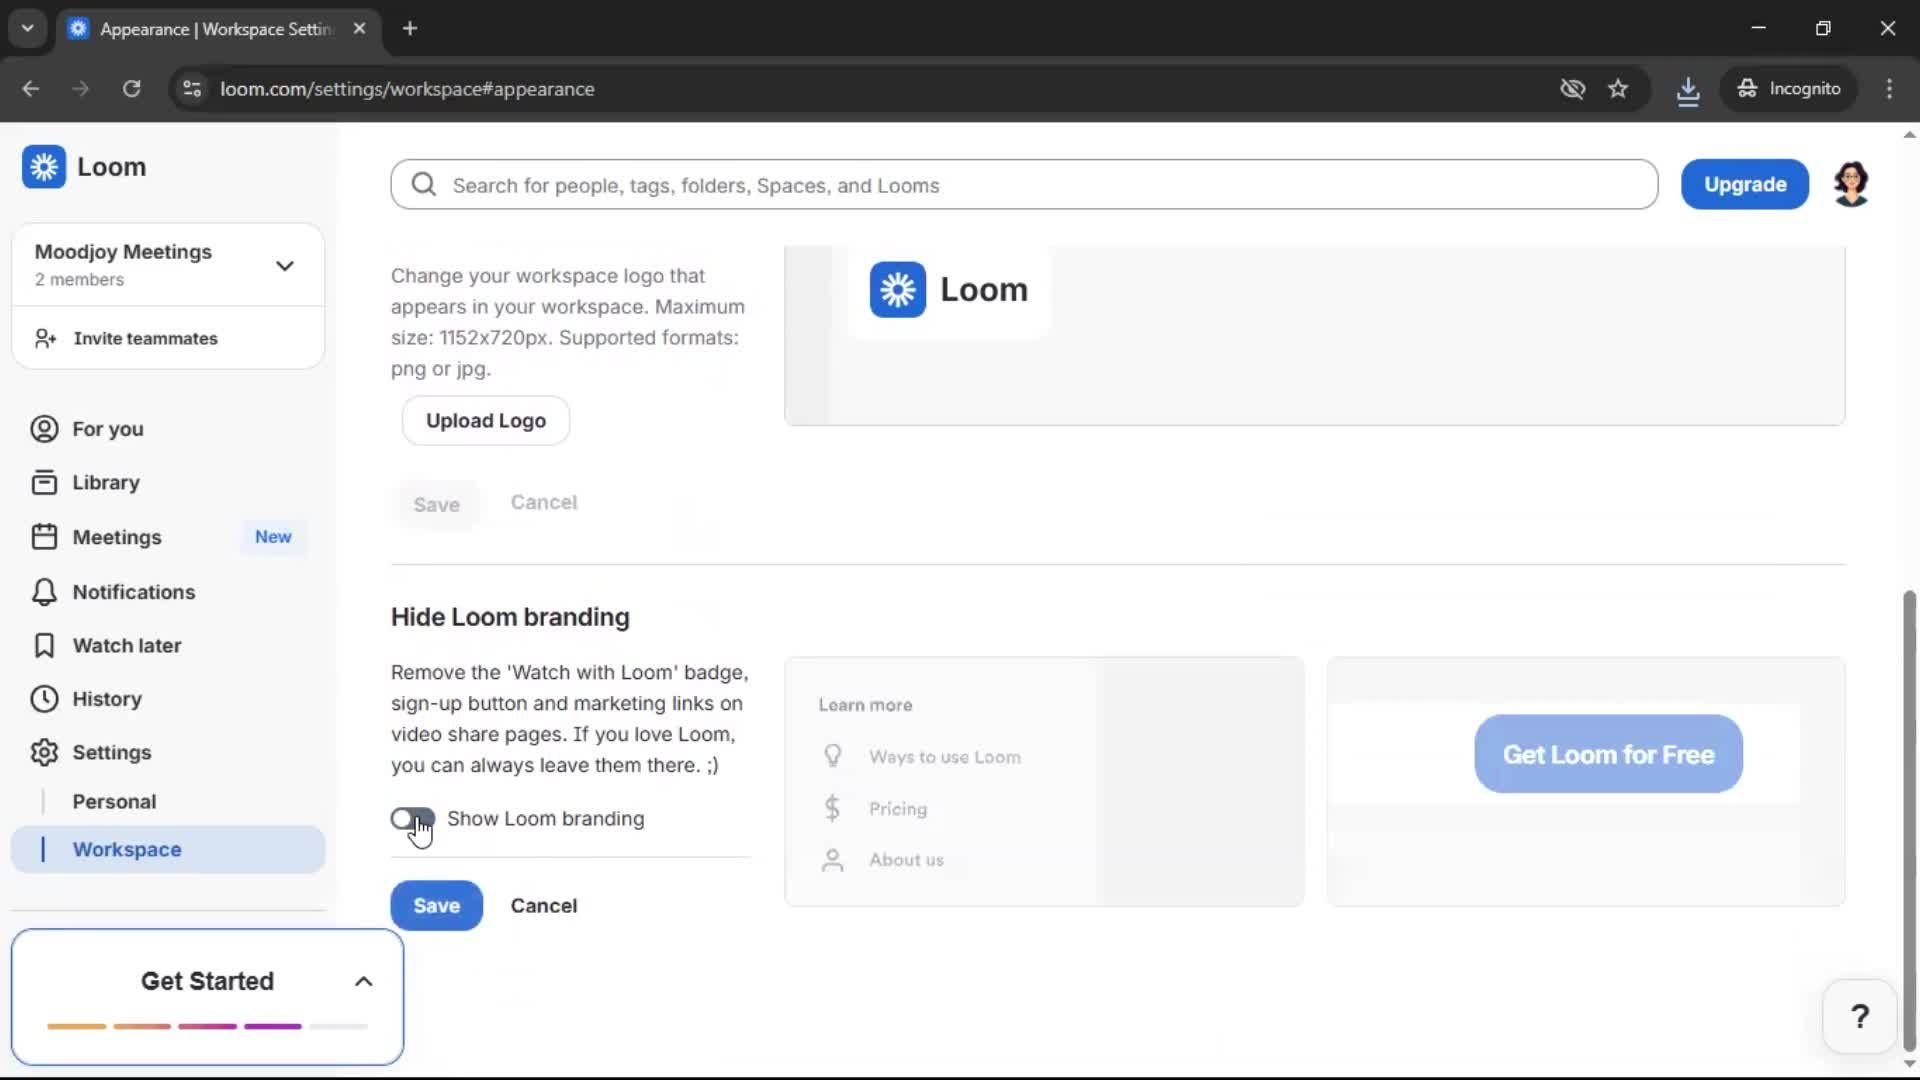Click the Upload Logo button
Image resolution: width=1920 pixels, height=1080 pixels.
485,420
